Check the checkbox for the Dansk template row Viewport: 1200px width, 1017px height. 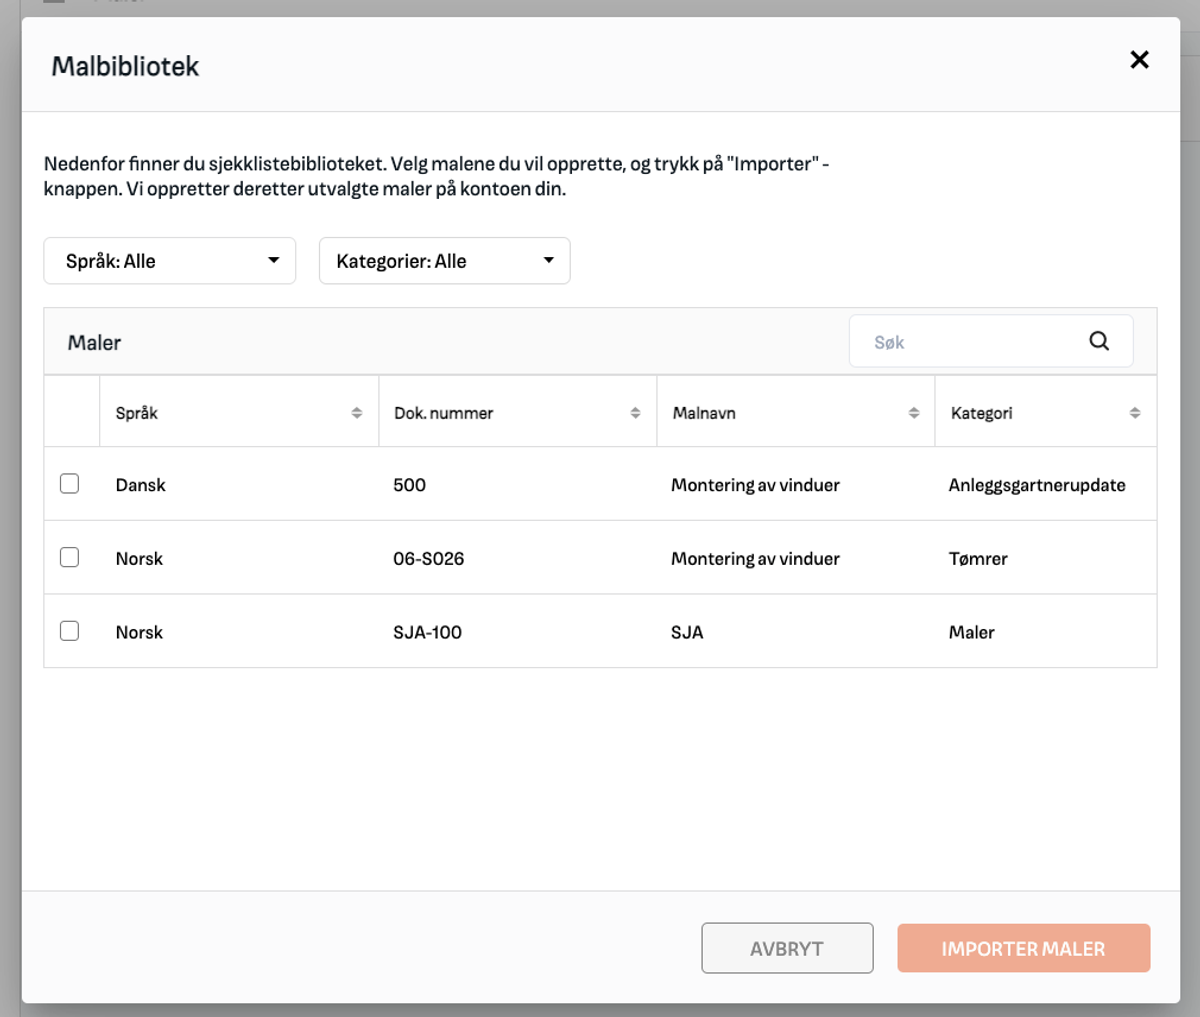(x=69, y=483)
